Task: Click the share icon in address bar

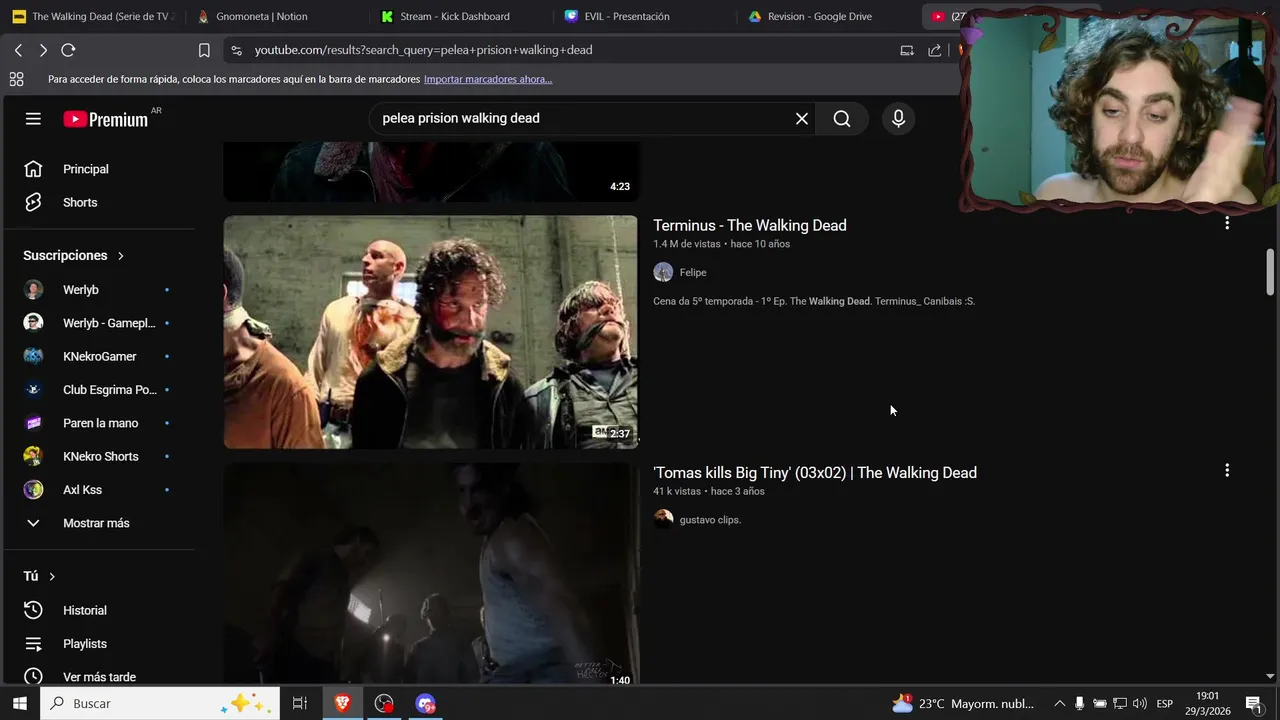Action: point(934,50)
